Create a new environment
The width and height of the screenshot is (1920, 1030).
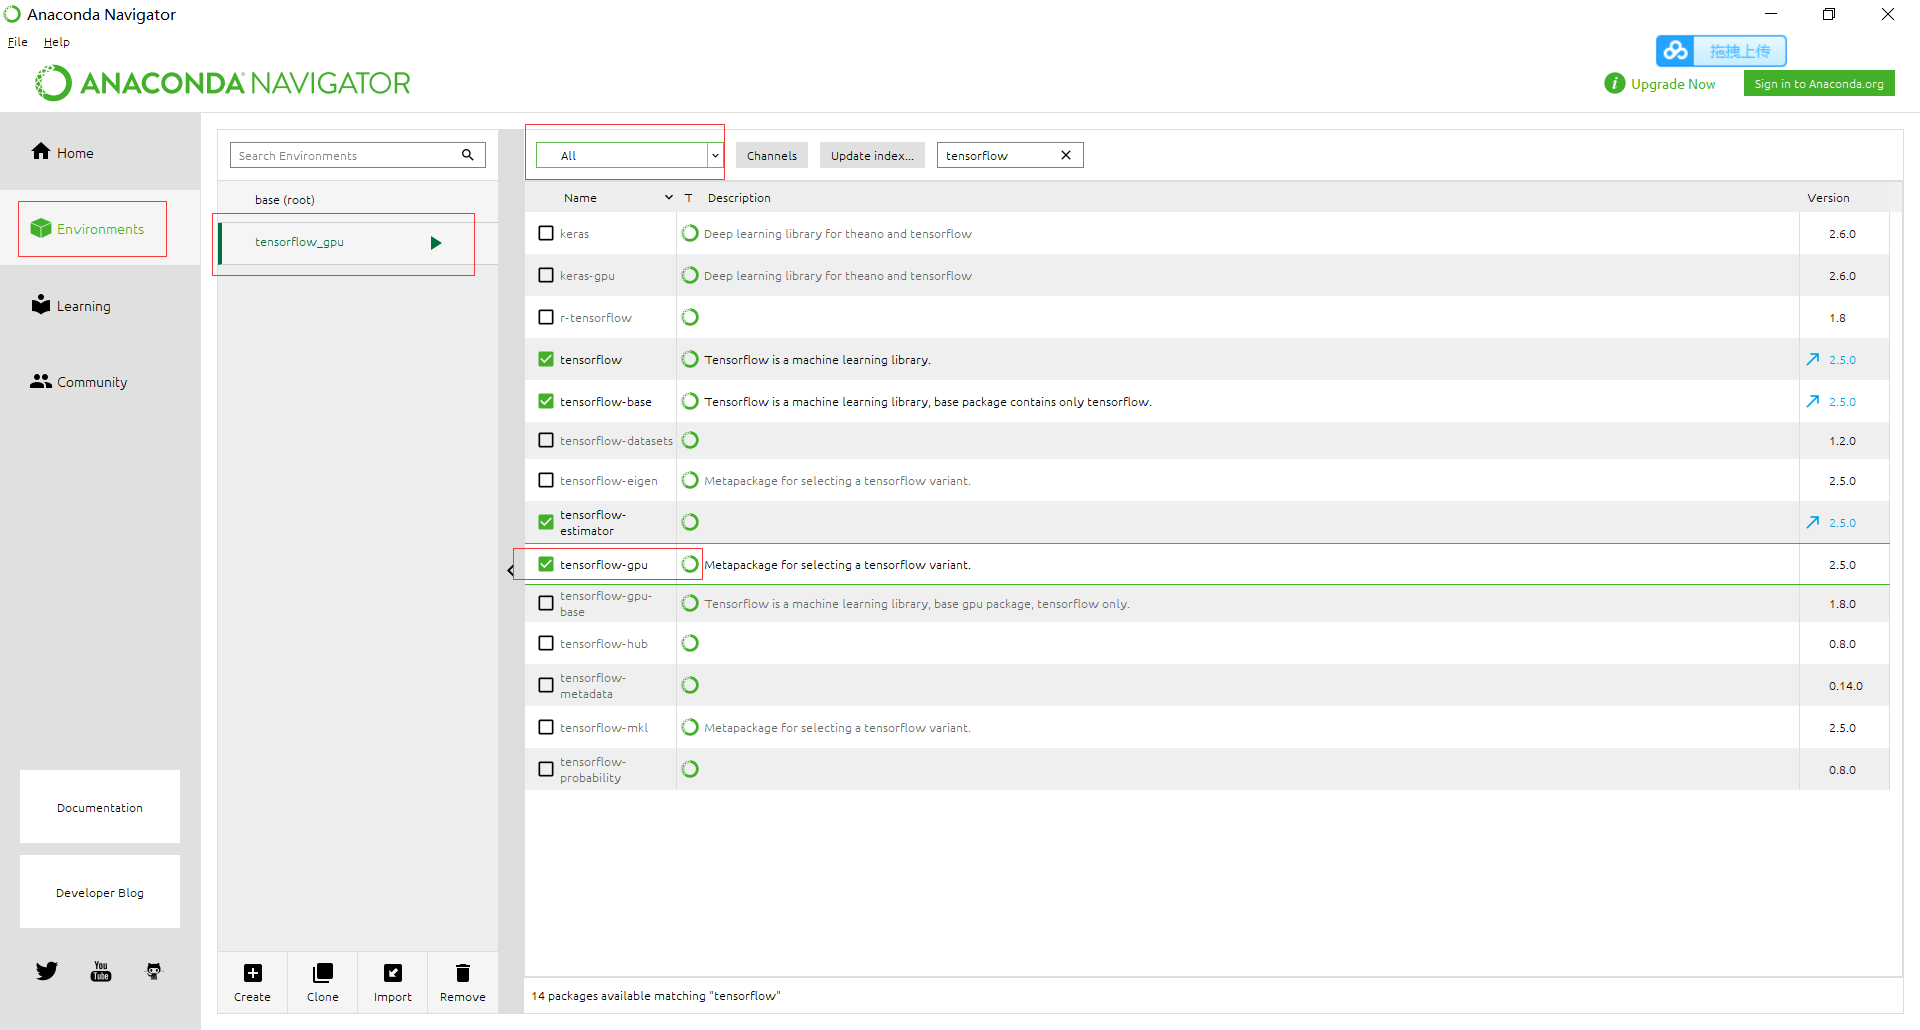click(x=252, y=982)
